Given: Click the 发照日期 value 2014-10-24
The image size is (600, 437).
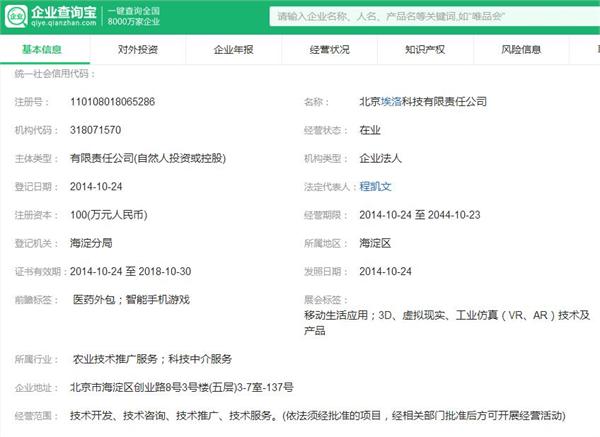Looking at the screenshot, I should pyautogui.click(x=385, y=271).
